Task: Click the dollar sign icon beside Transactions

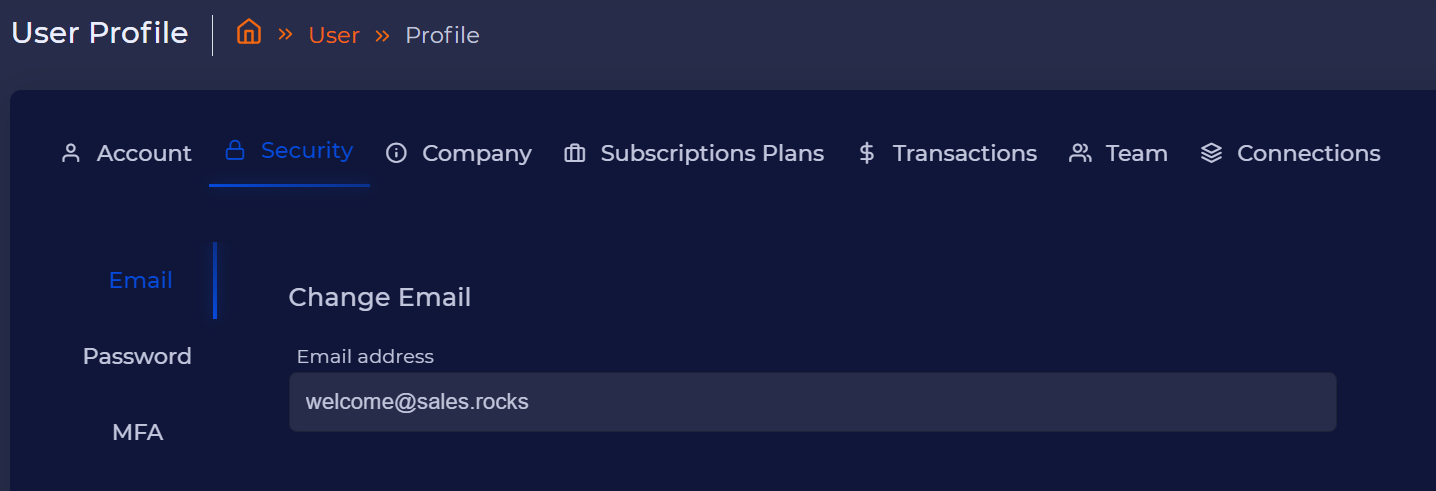Action: coord(867,153)
